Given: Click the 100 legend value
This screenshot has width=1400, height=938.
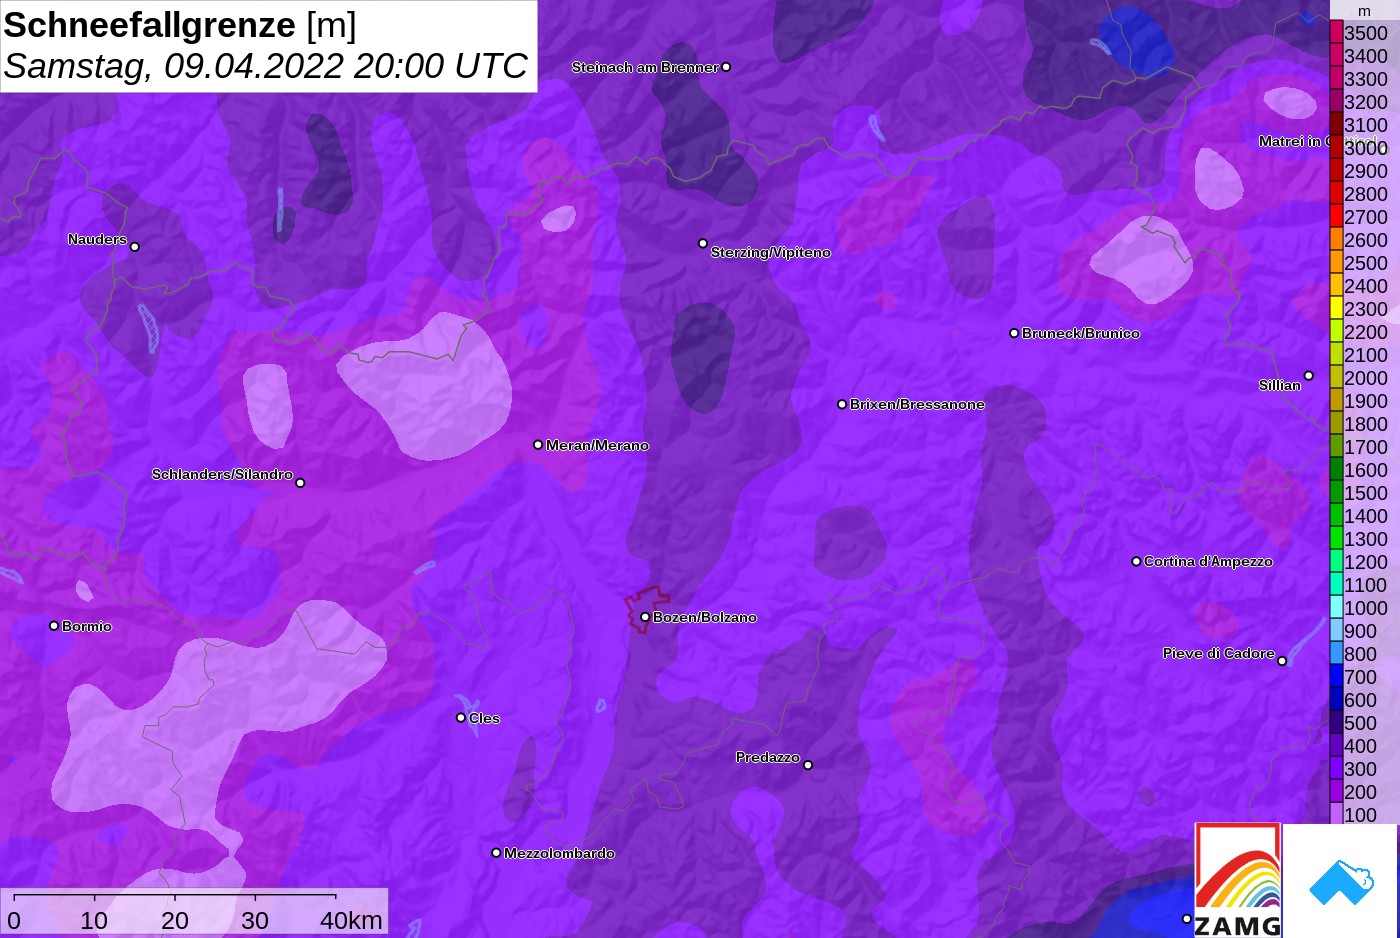Looking at the screenshot, I should [1360, 815].
